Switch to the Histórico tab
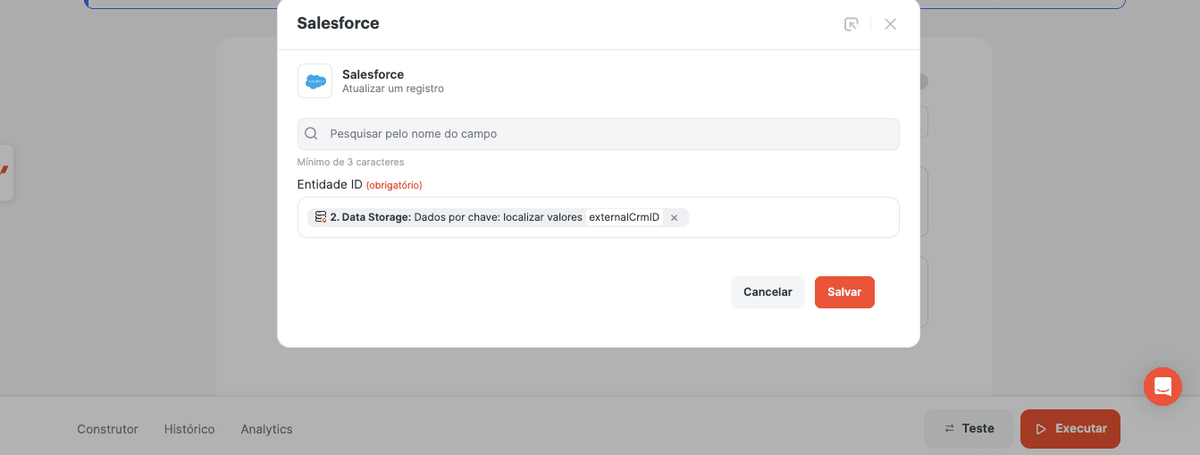 189,429
